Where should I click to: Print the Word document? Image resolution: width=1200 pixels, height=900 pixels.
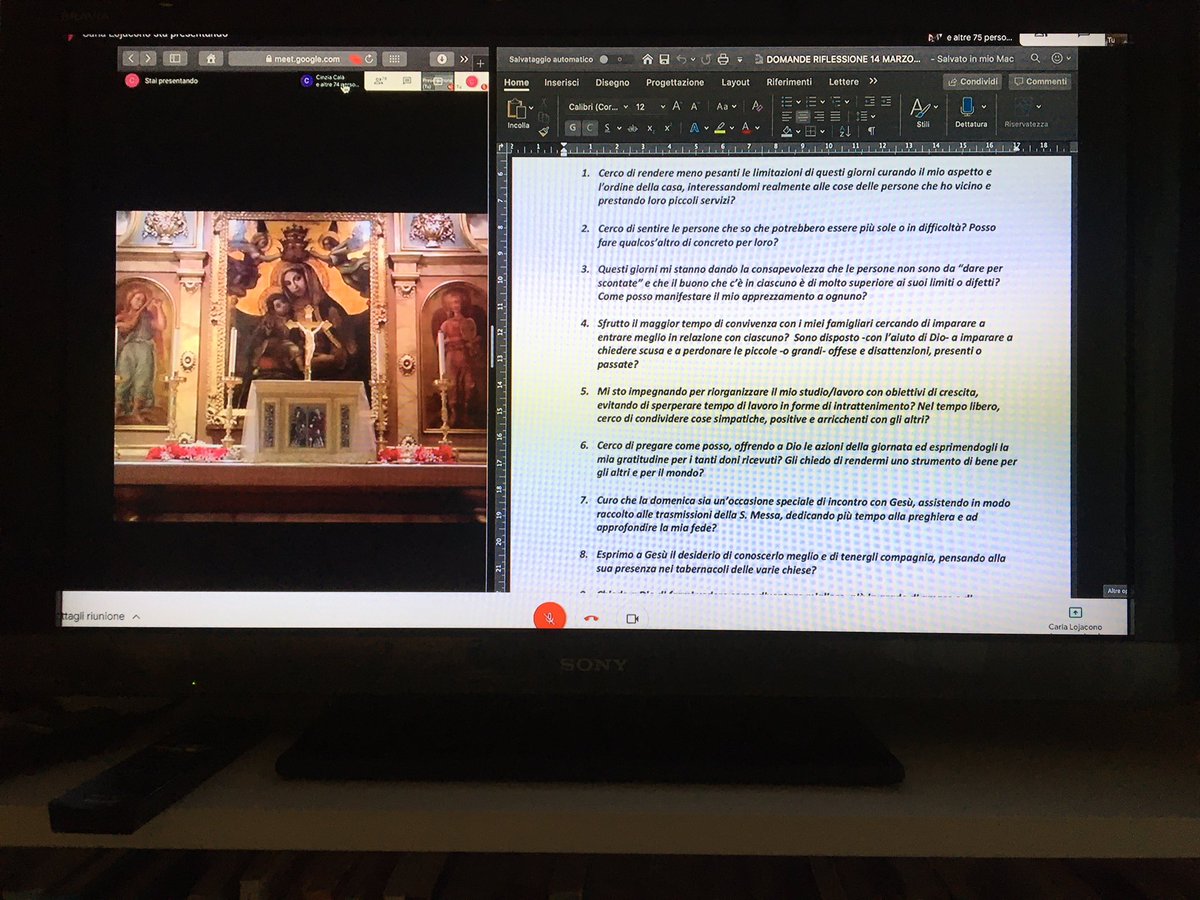tap(723, 59)
